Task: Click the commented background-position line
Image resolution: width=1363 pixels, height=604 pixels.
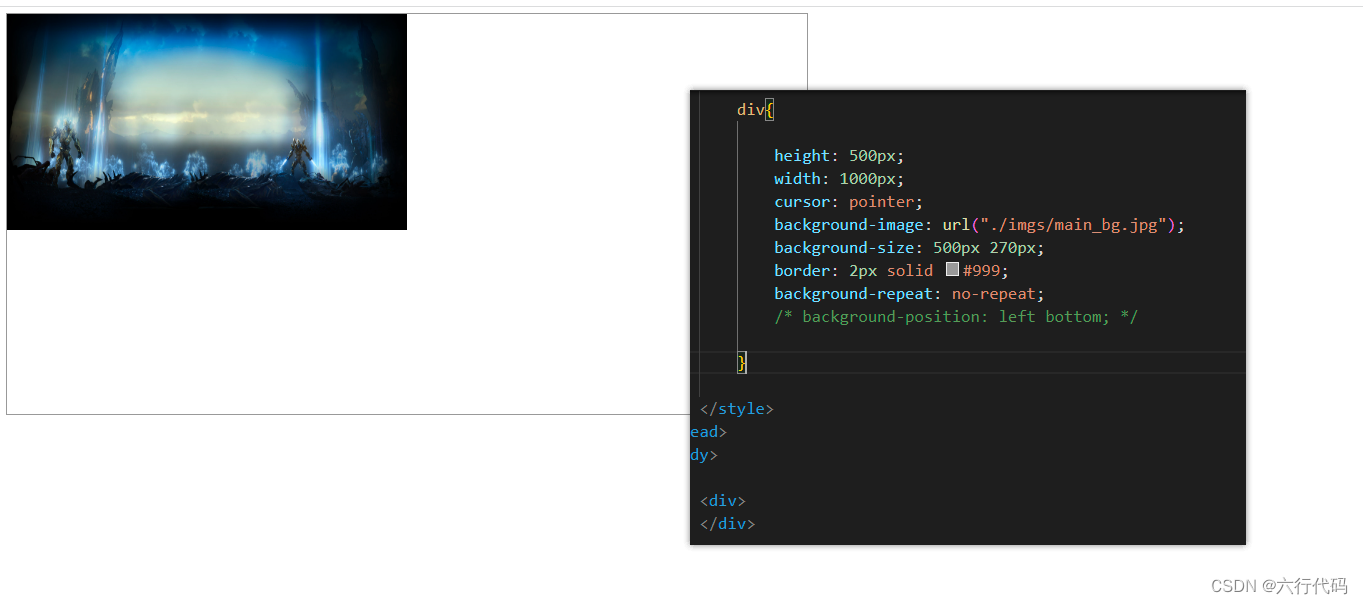Action: tap(956, 316)
